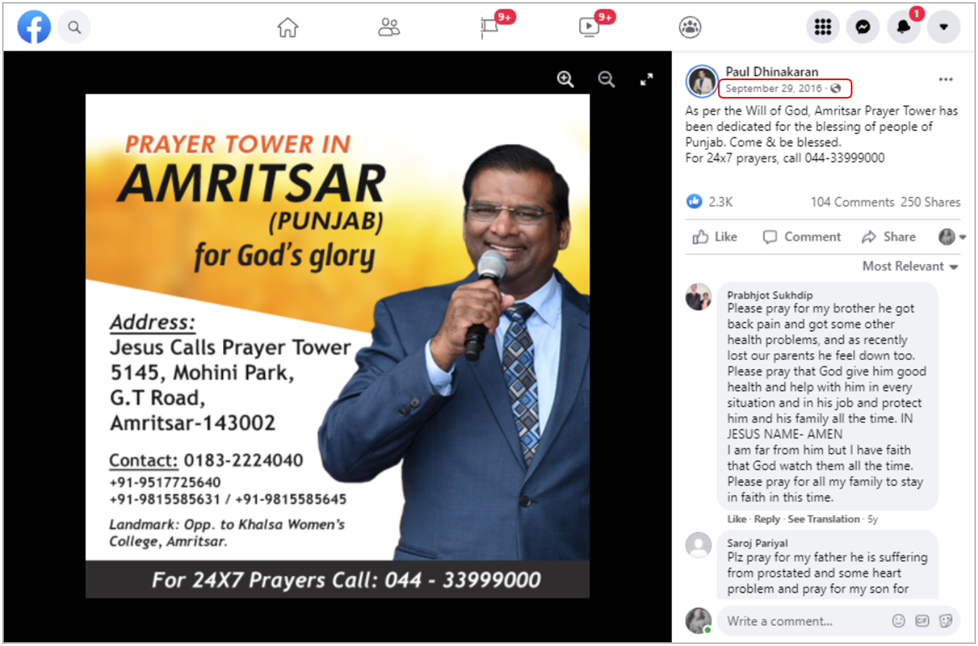Open Watch video icon with 9+ badge
978x646 pixels.
tap(589, 27)
